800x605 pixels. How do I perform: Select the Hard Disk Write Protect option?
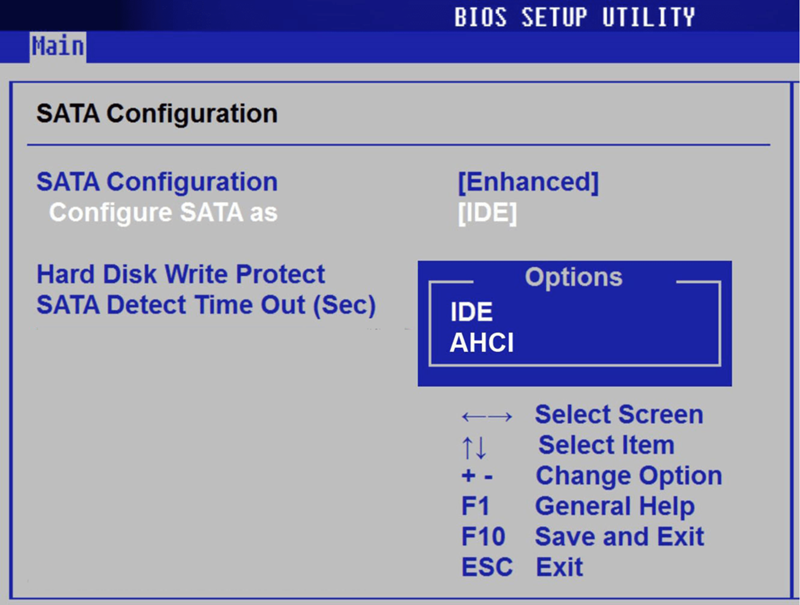coord(181,274)
